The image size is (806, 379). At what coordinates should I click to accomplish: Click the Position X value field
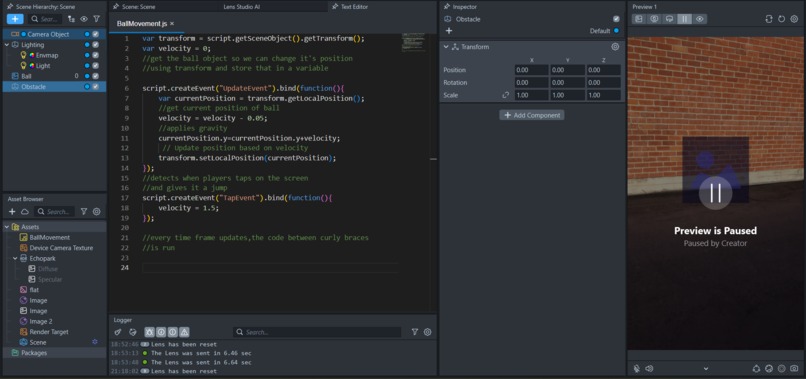tap(532, 70)
